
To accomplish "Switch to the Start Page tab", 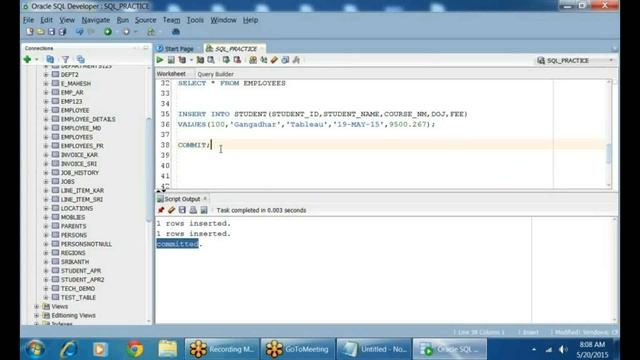I will tap(175, 49).
